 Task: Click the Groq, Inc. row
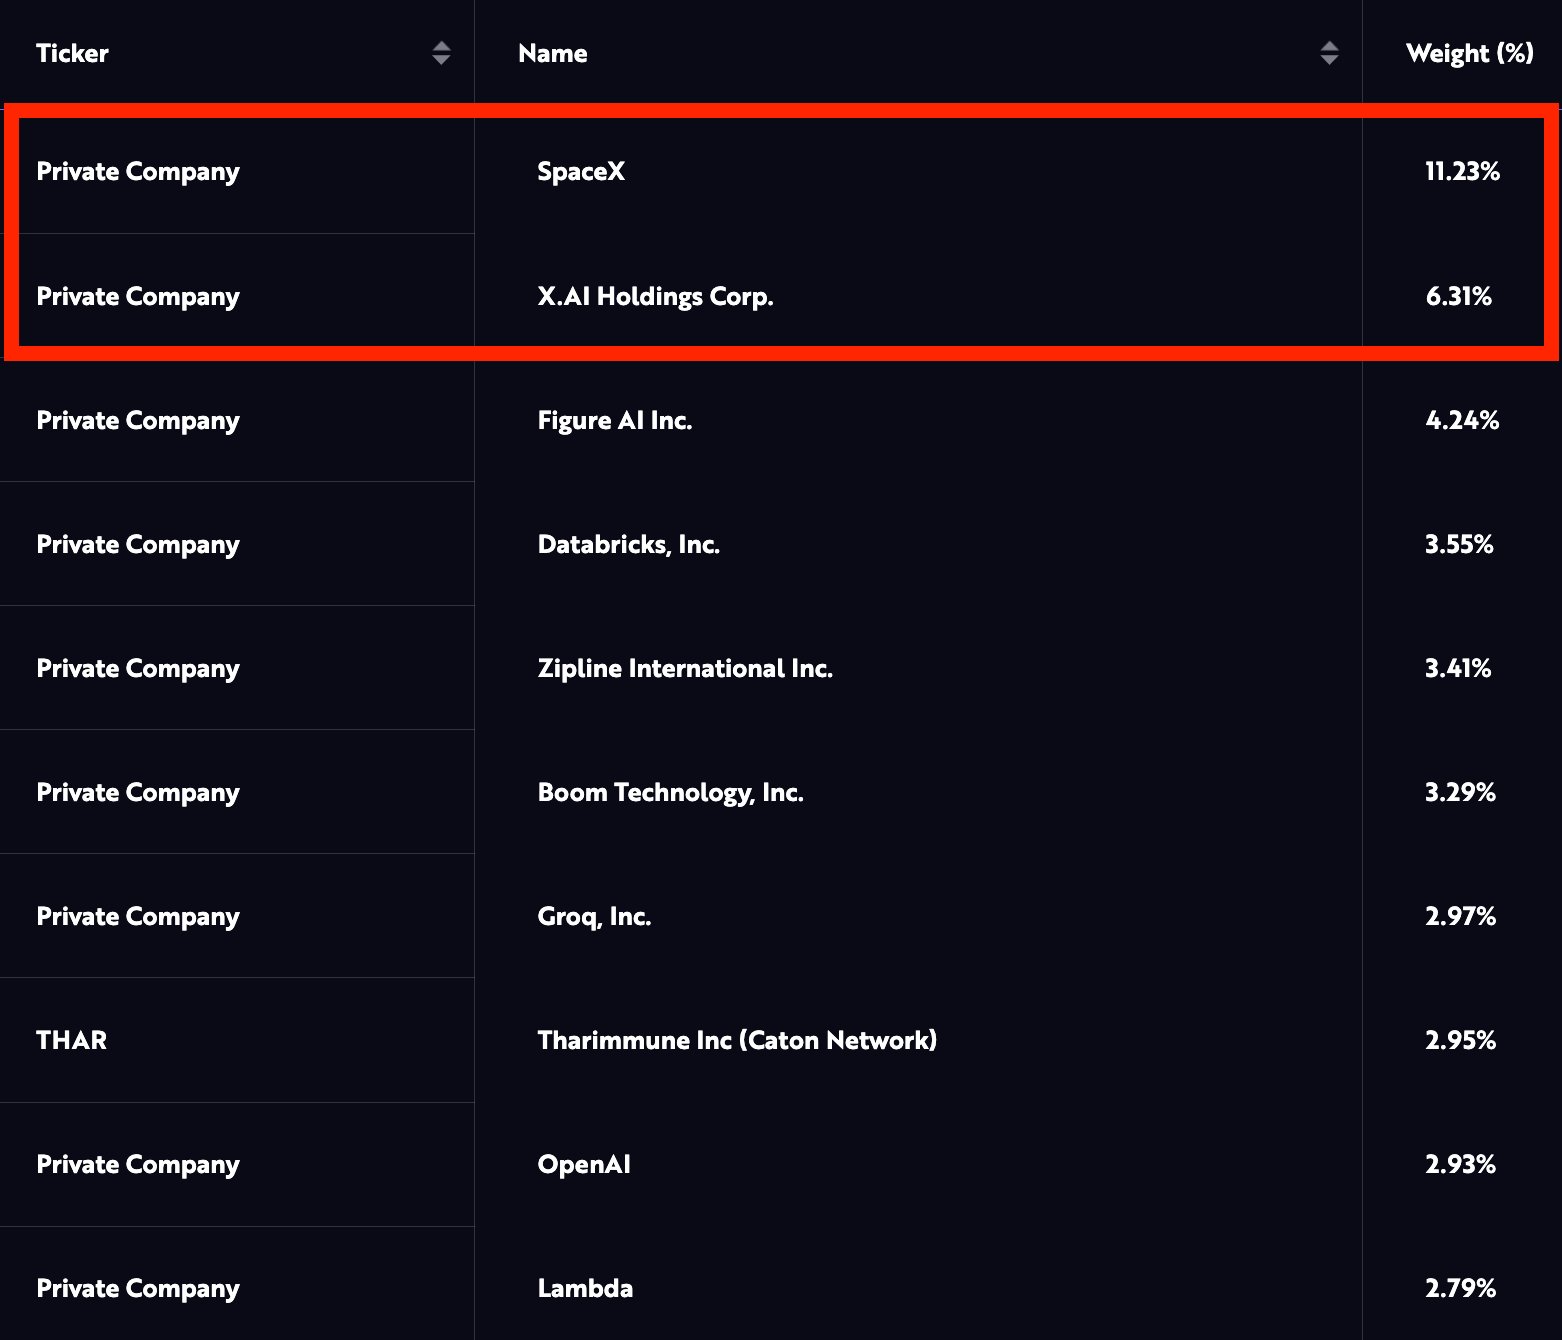tap(593, 917)
